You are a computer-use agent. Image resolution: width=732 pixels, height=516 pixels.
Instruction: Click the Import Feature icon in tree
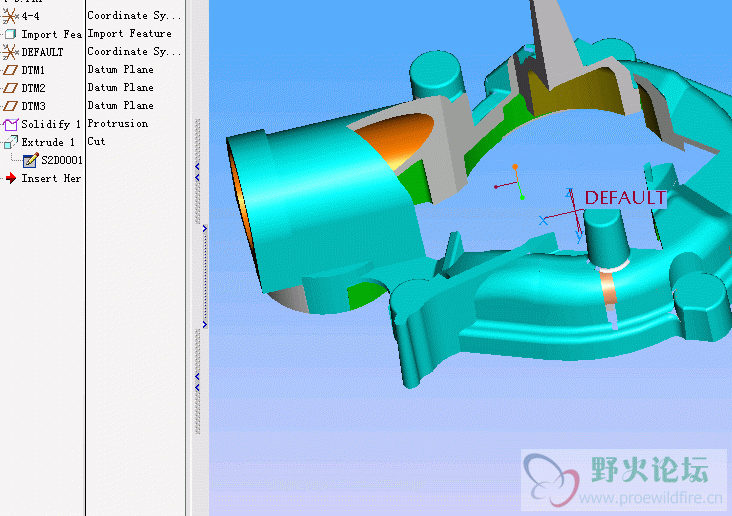[x=10, y=34]
